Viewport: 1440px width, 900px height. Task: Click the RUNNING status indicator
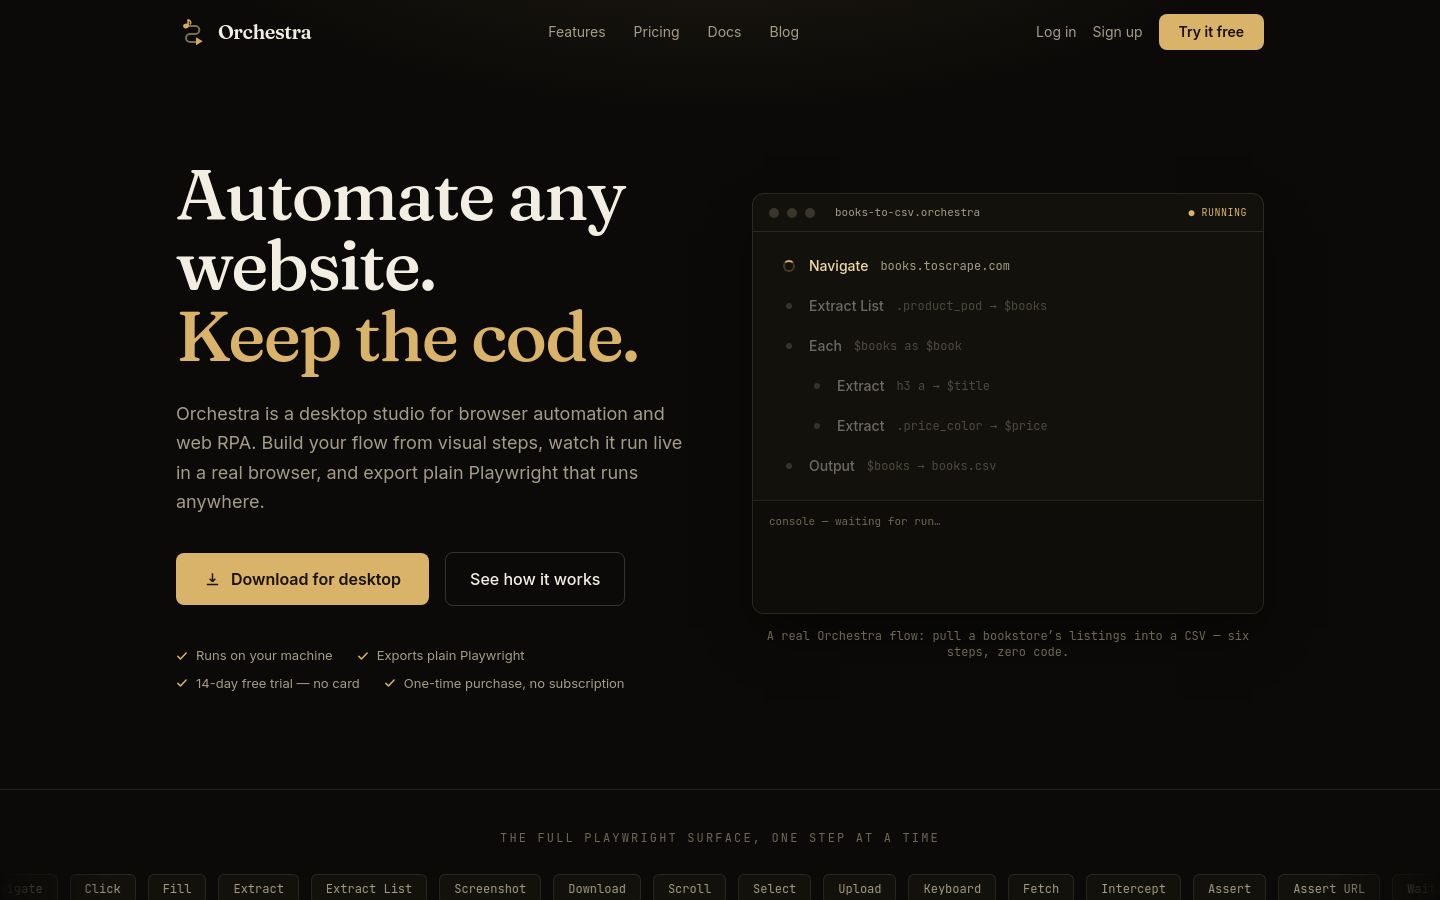click(x=1217, y=213)
